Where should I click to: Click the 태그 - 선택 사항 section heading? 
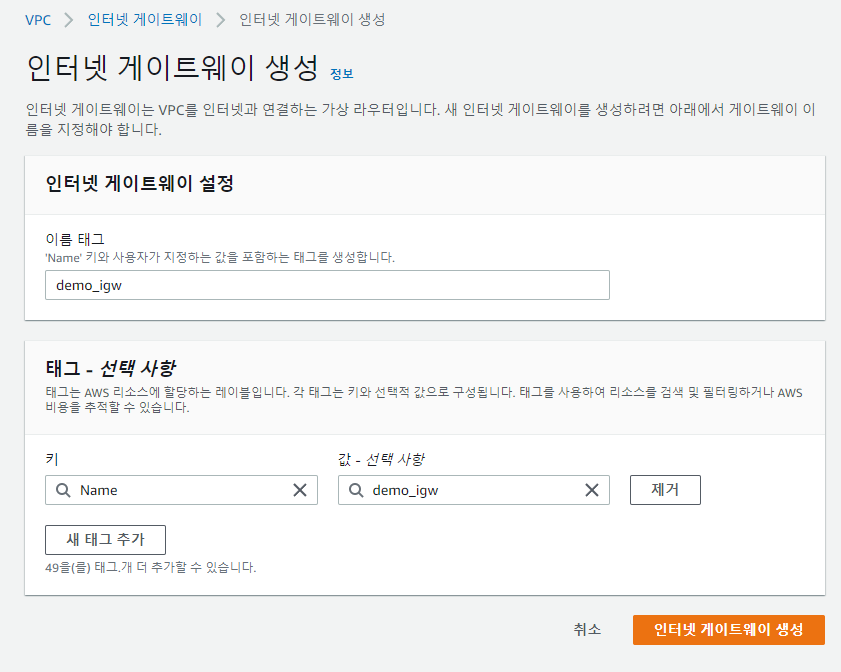[x=110, y=368]
